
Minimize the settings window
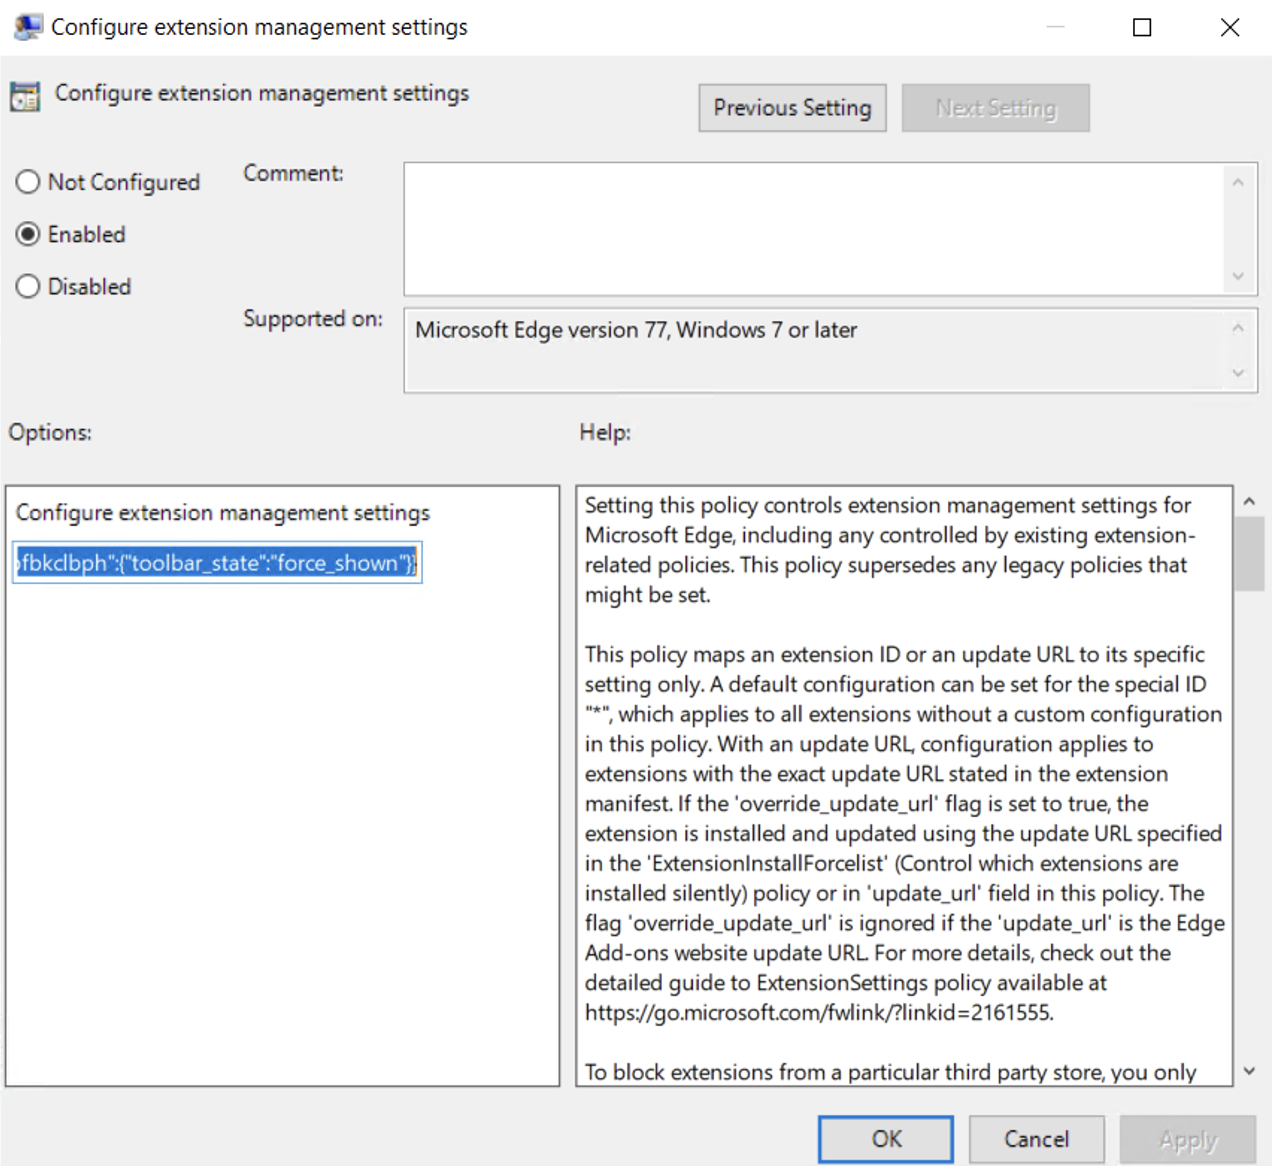click(x=1055, y=27)
